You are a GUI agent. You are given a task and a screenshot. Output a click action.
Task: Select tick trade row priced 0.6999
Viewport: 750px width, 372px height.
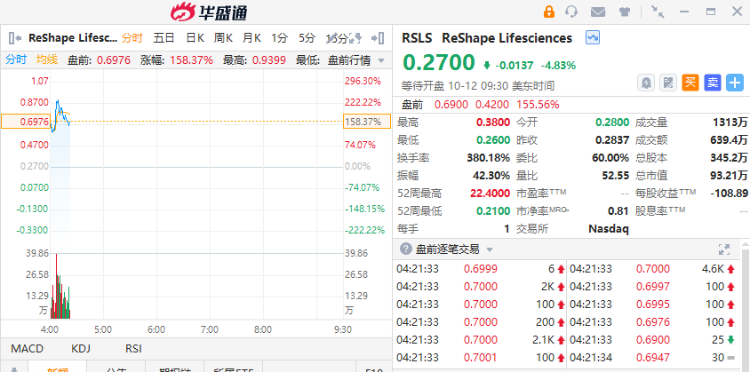481,269
